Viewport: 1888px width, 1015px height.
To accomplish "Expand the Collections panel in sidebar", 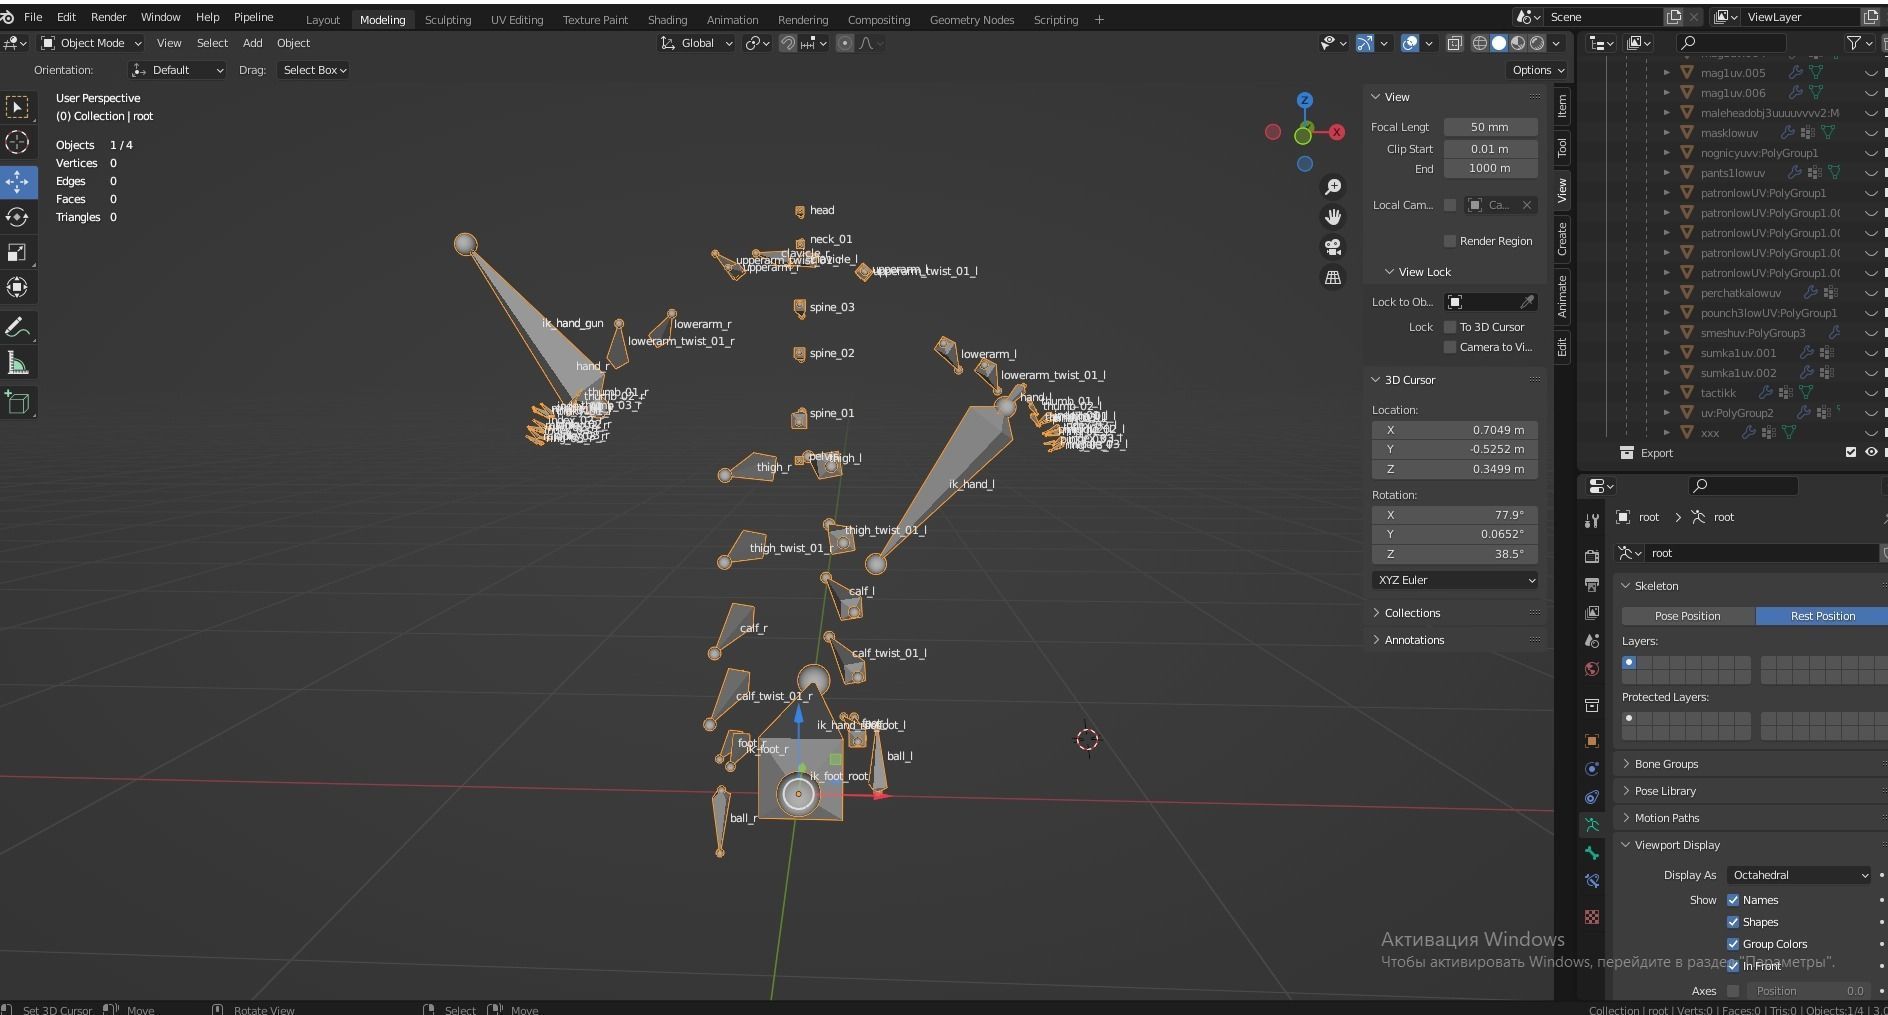I will pos(1412,613).
